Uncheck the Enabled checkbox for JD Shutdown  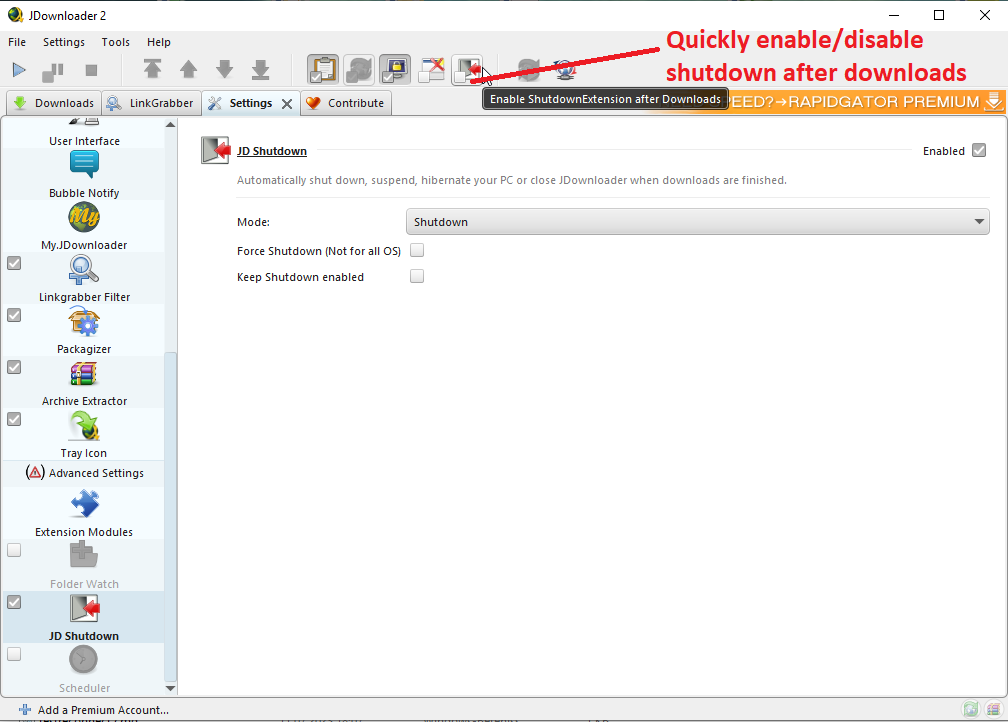979,150
